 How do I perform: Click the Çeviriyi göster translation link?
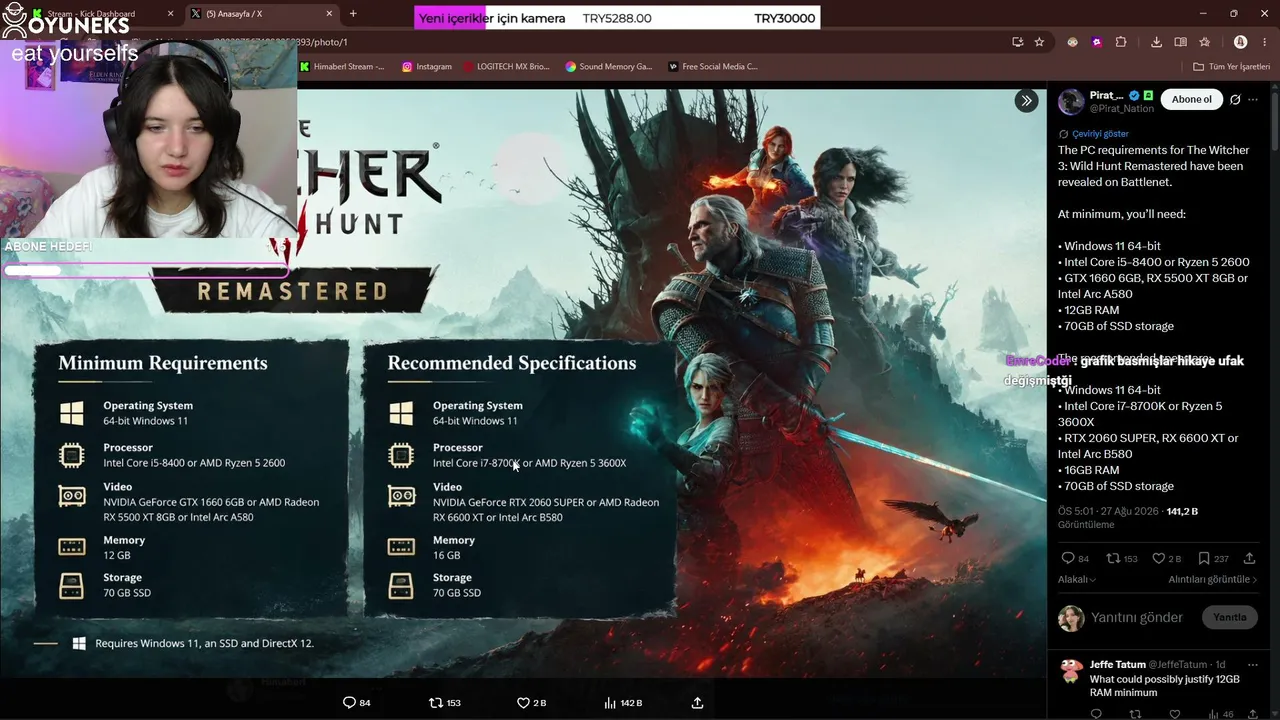1100,134
